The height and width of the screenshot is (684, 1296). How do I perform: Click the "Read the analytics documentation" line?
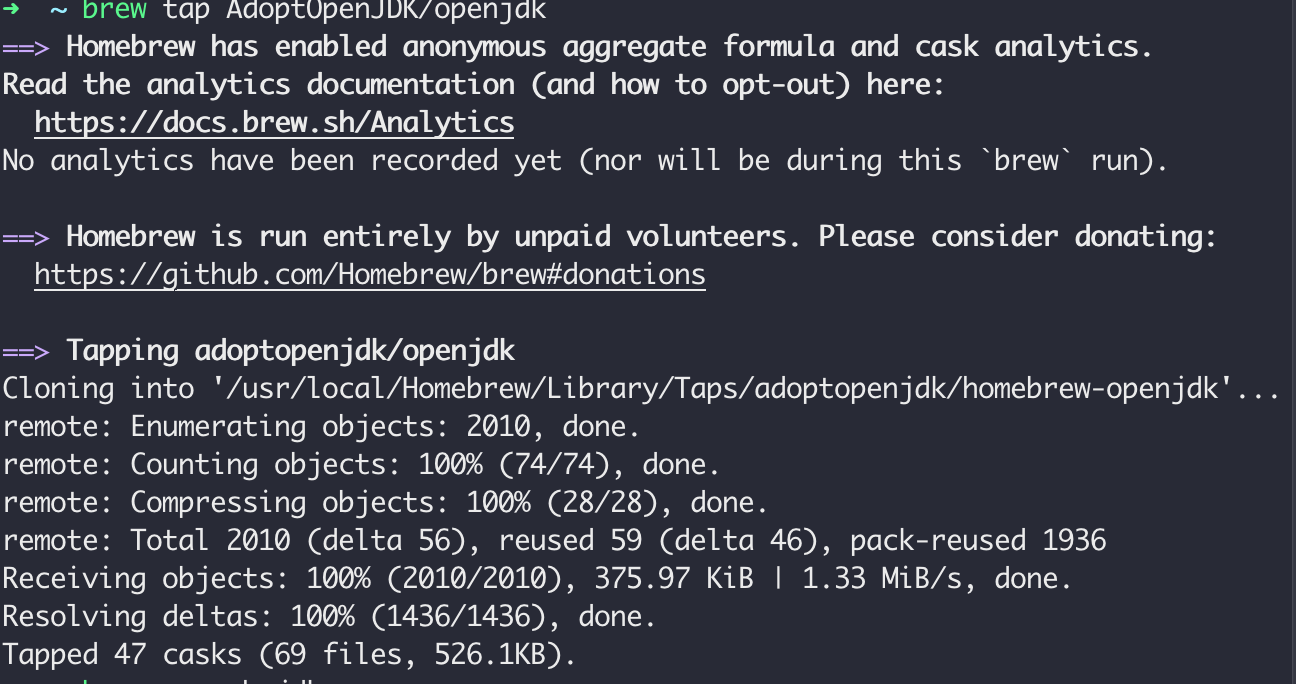coord(473,85)
